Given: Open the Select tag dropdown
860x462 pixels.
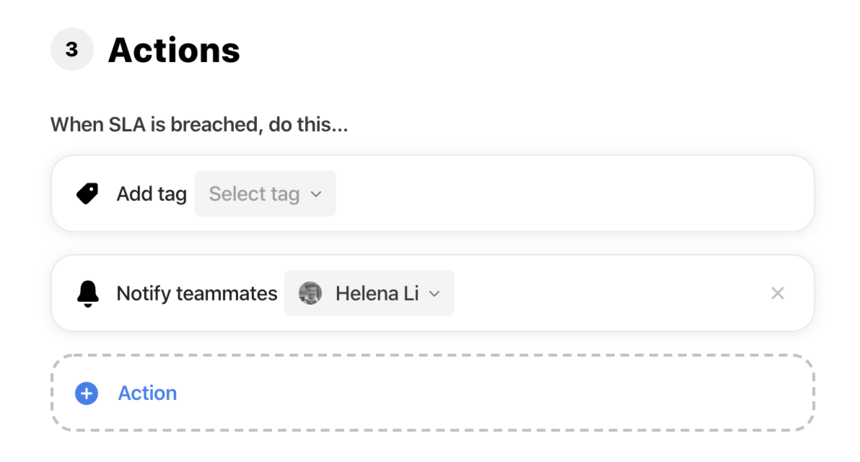Looking at the screenshot, I should pyautogui.click(x=265, y=194).
